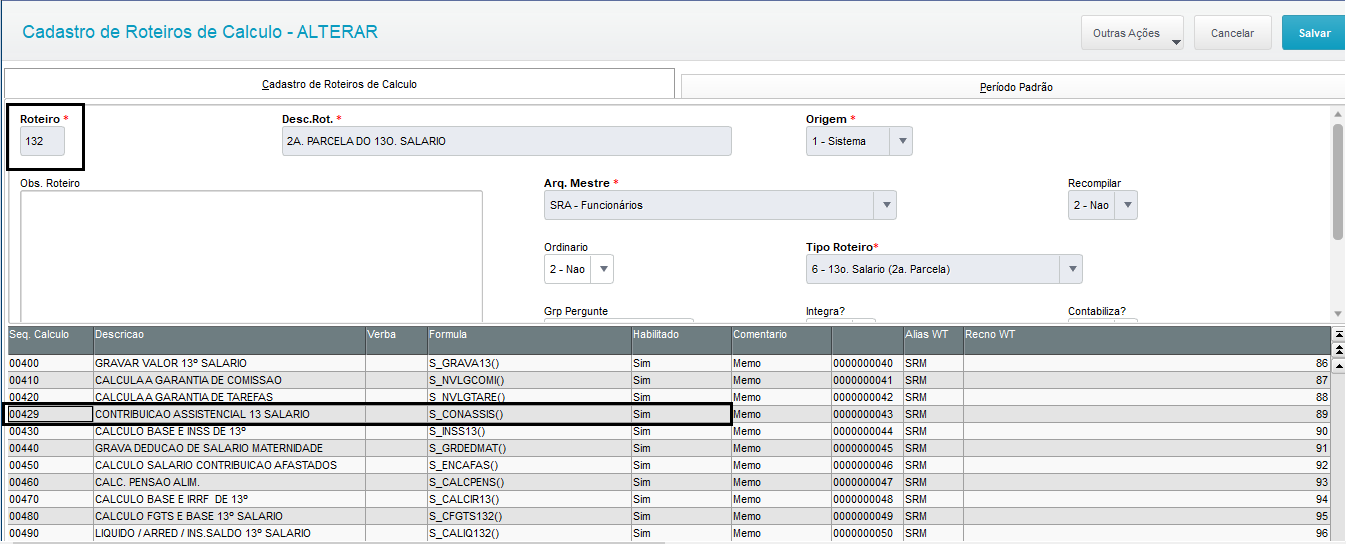Open the Origem dropdown
The image size is (1346, 544).
click(x=902, y=141)
